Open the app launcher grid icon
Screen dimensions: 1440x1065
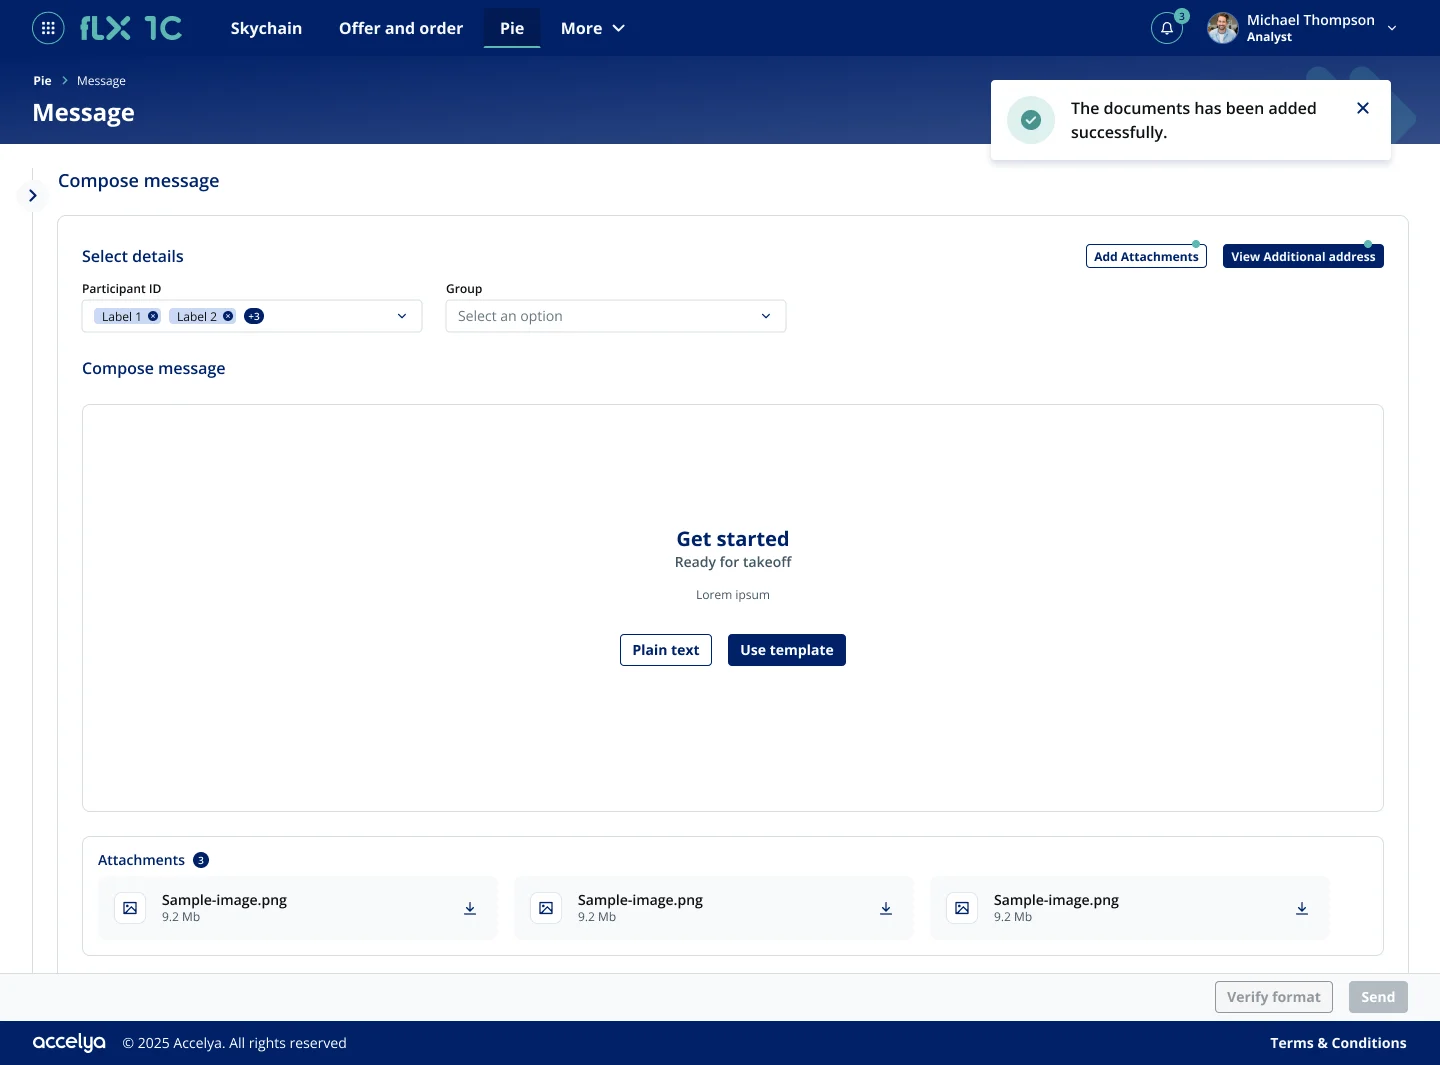coord(48,28)
